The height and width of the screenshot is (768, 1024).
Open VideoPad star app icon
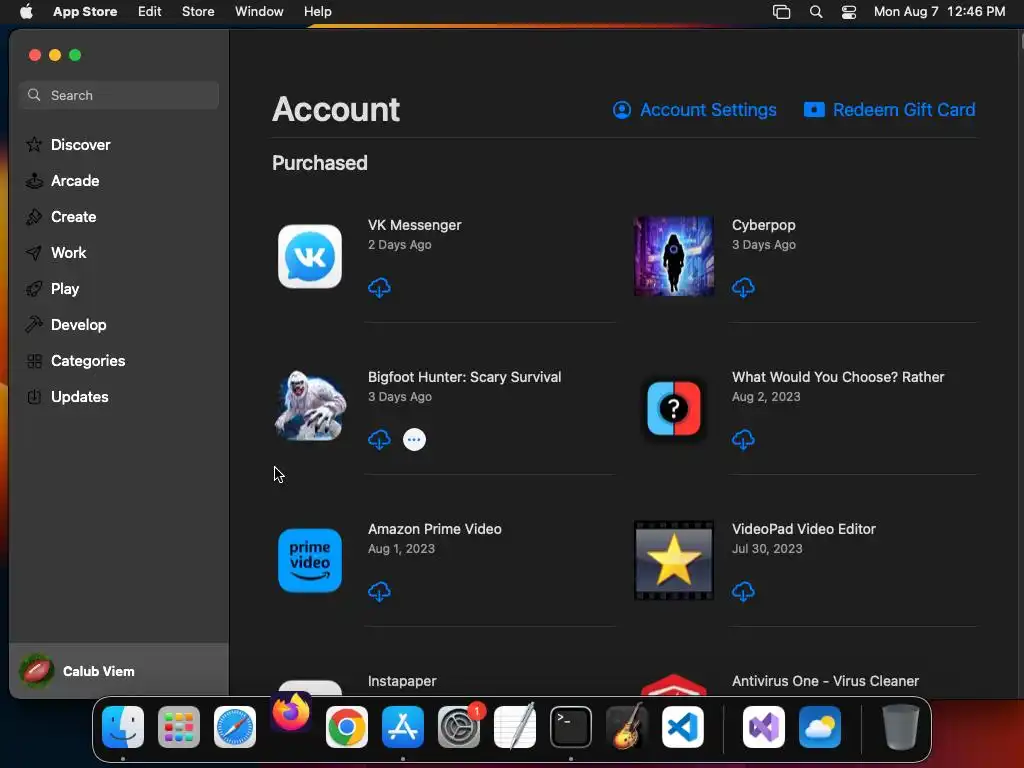click(673, 560)
